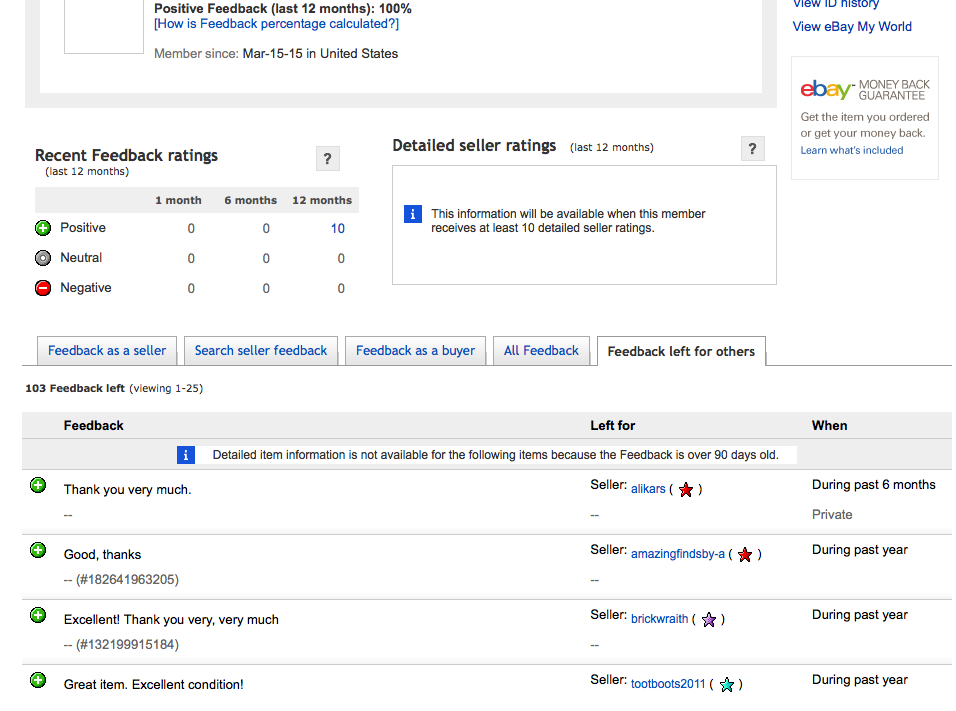Open the Search seller feedback tab
This screenshot has width=956, height=711.
261,351
